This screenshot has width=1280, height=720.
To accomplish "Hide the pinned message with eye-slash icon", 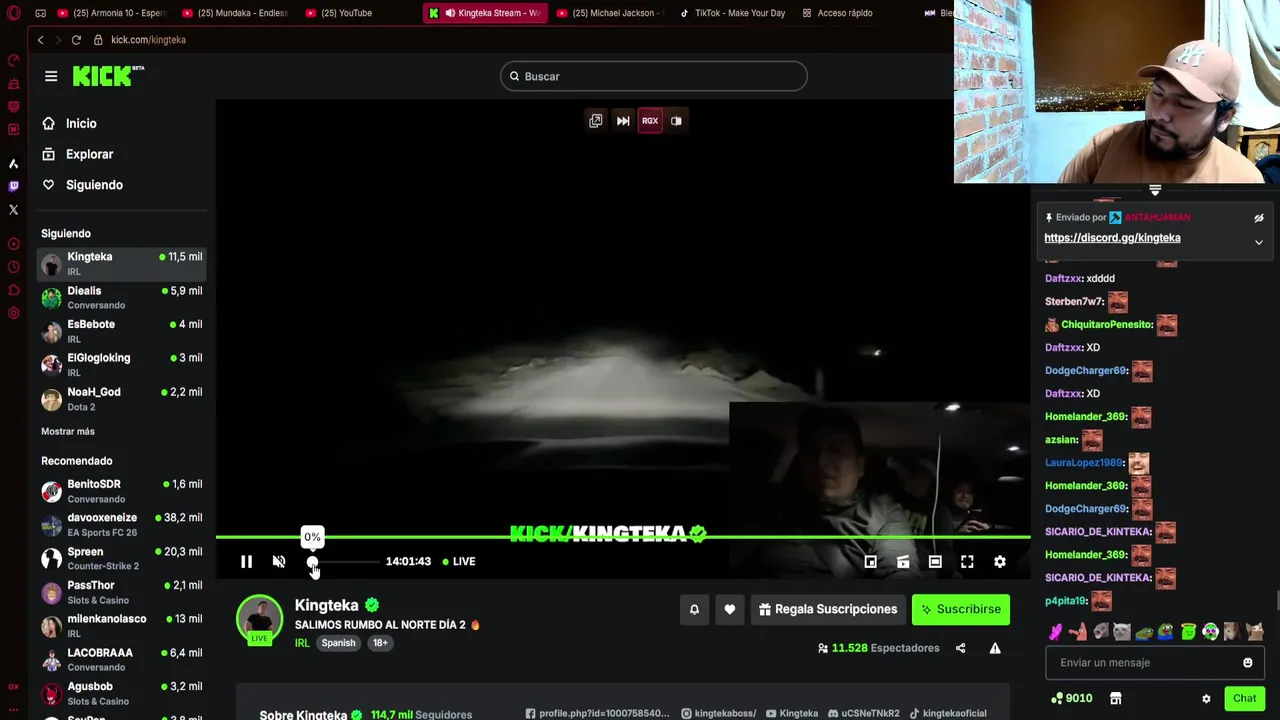I will (1259, 218).
